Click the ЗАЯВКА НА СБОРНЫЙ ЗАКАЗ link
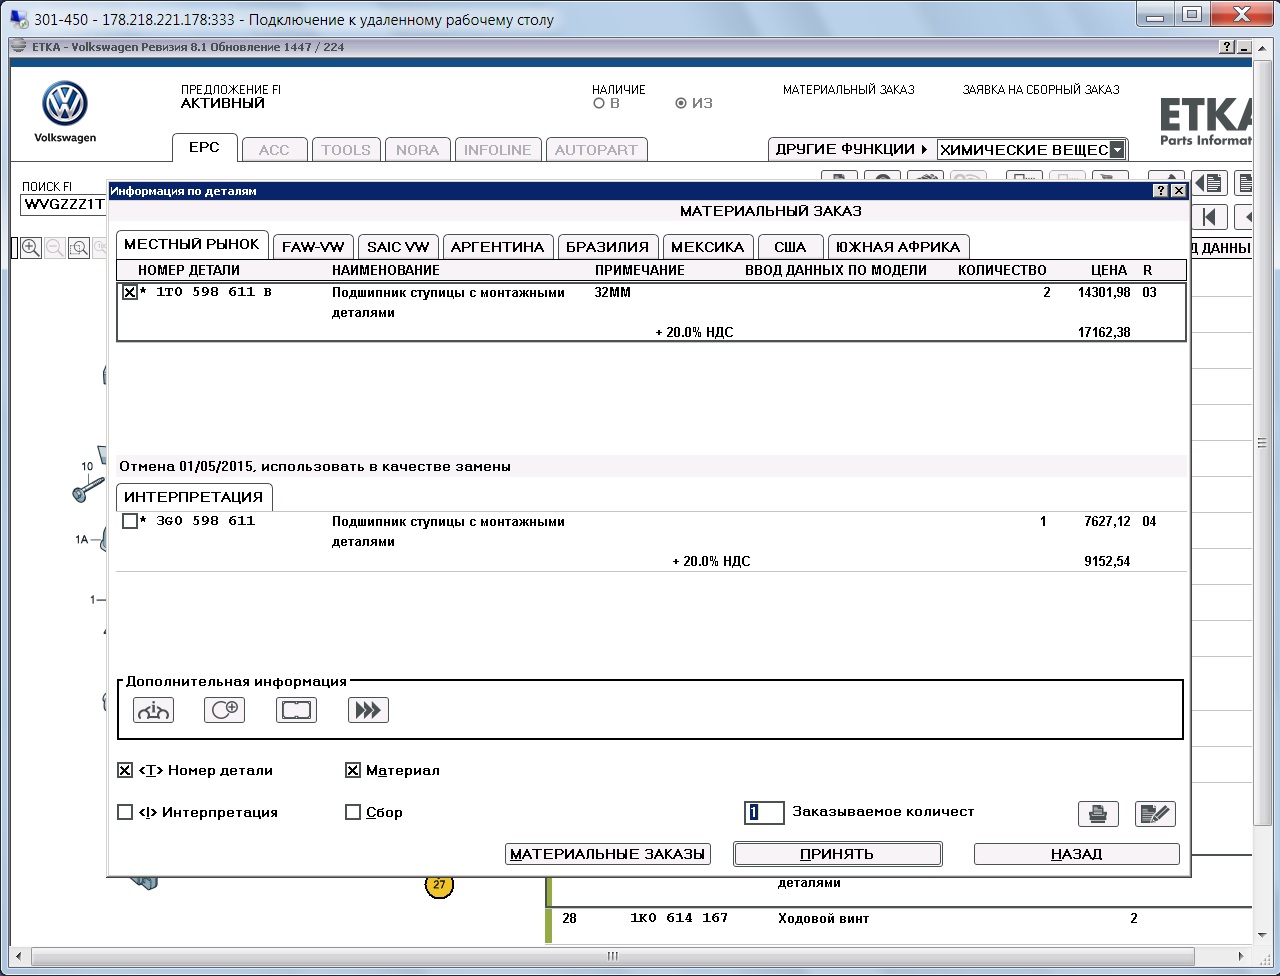 tap(1041, 90)
